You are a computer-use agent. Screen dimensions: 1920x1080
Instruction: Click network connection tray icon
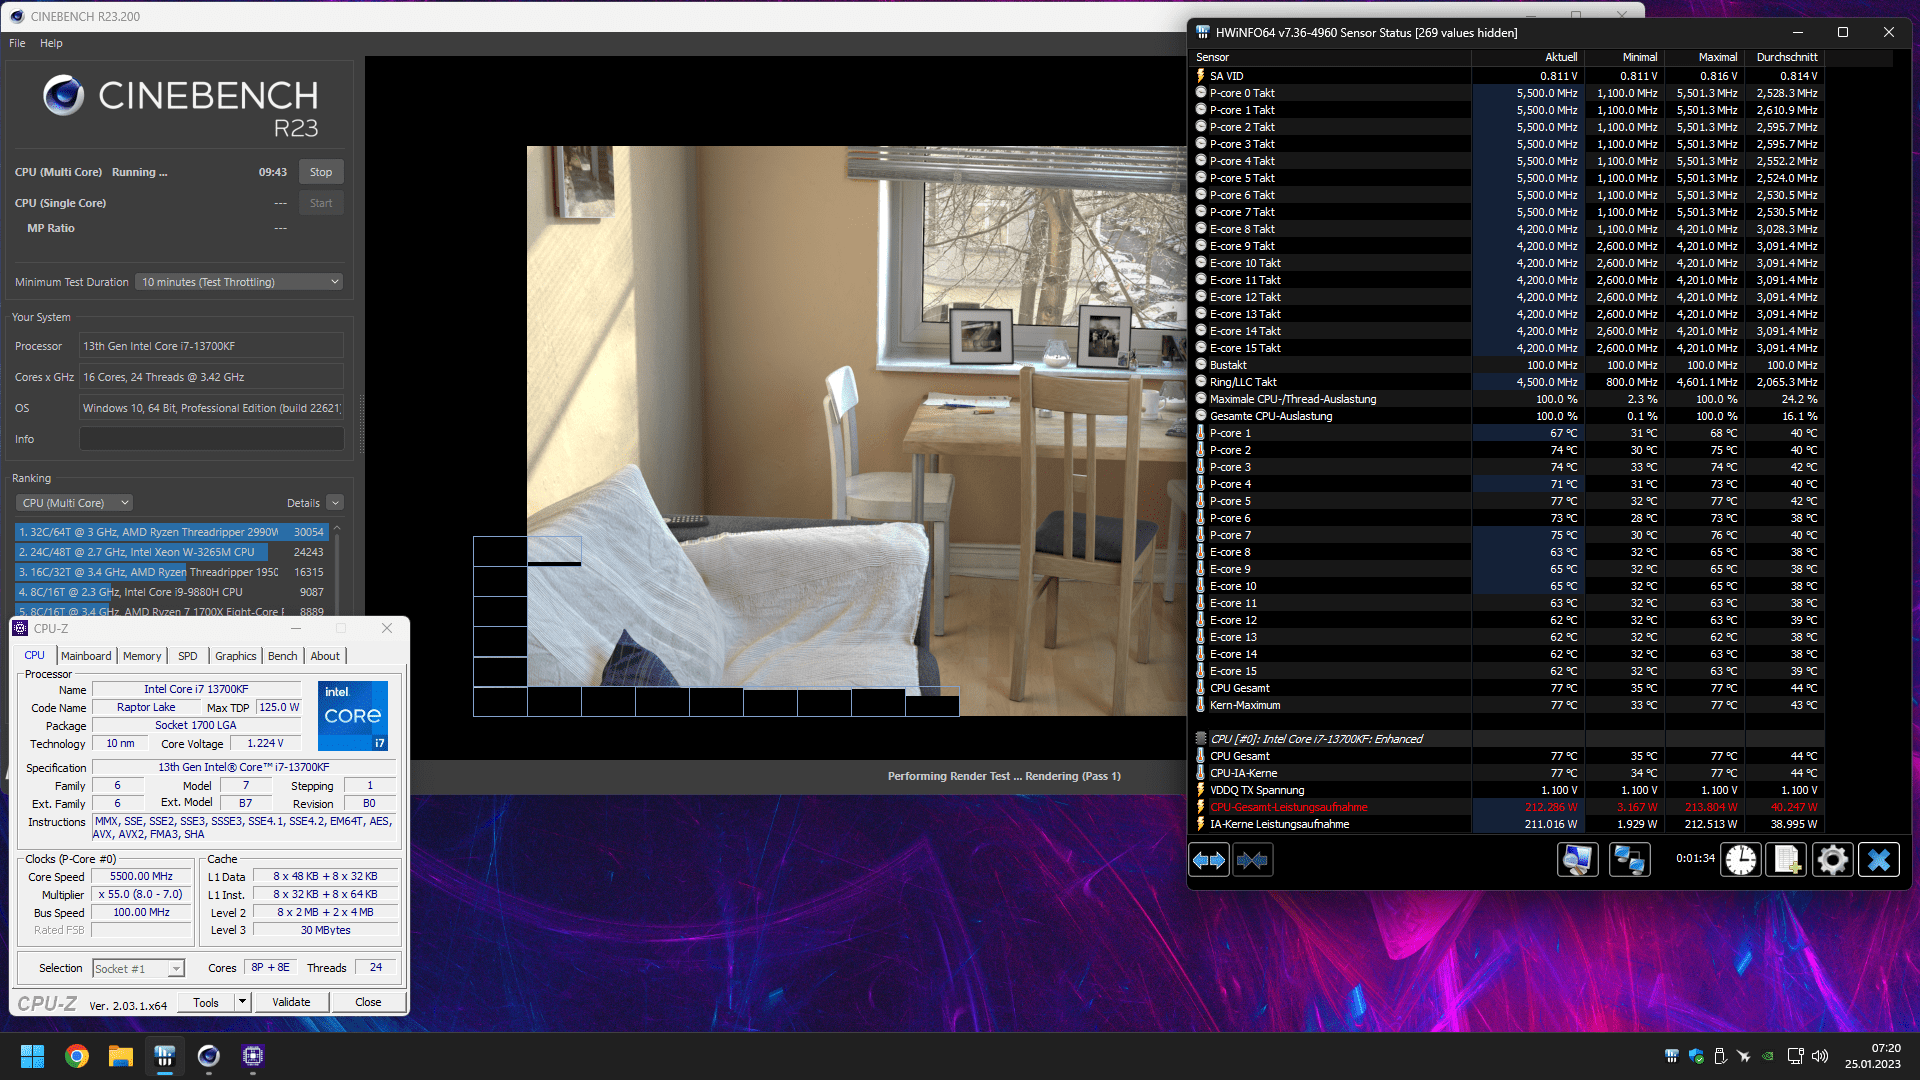pyautogui.click(x=1796, y=1056)
